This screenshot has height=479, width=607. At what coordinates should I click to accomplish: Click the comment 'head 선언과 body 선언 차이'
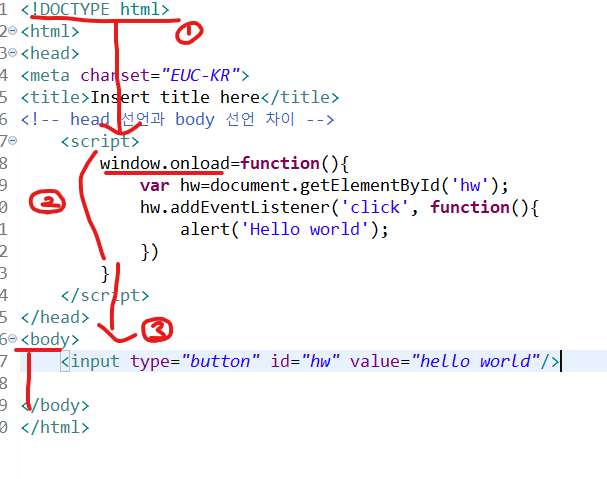pos(182,119)
